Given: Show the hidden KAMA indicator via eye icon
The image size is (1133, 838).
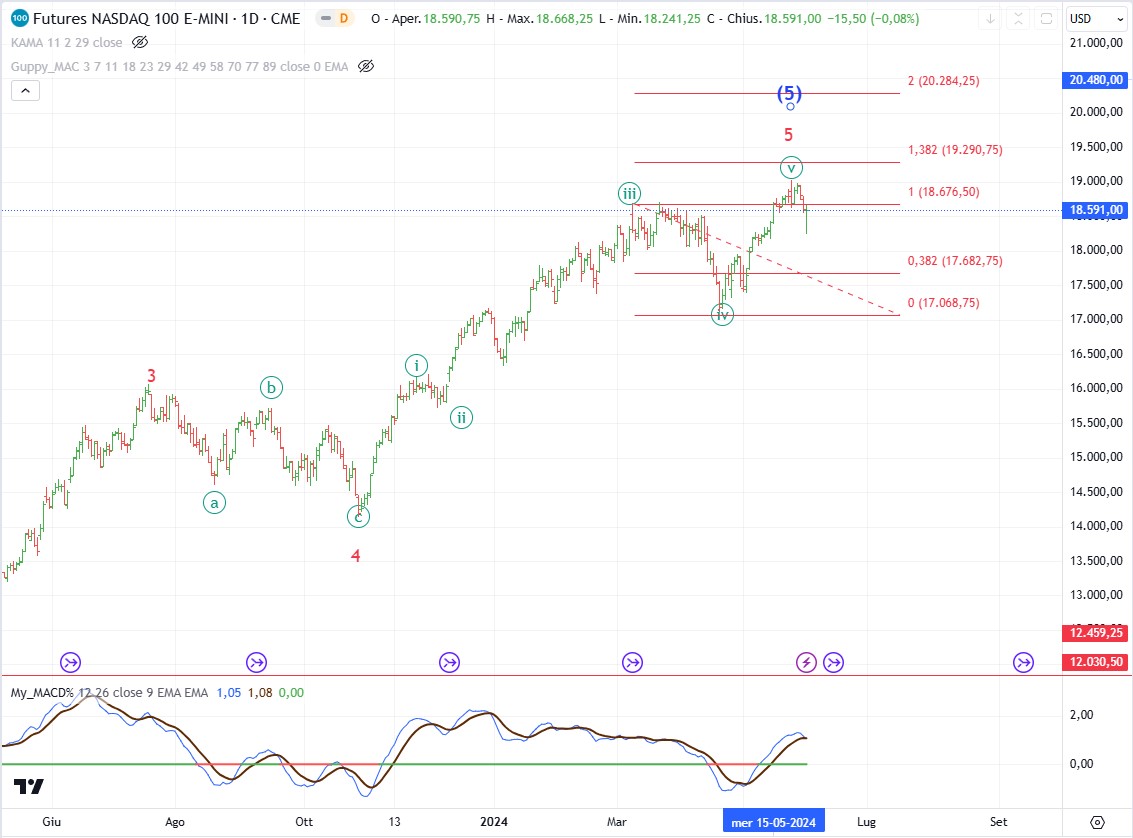Looking at the screenshot, I should point(140,43).
